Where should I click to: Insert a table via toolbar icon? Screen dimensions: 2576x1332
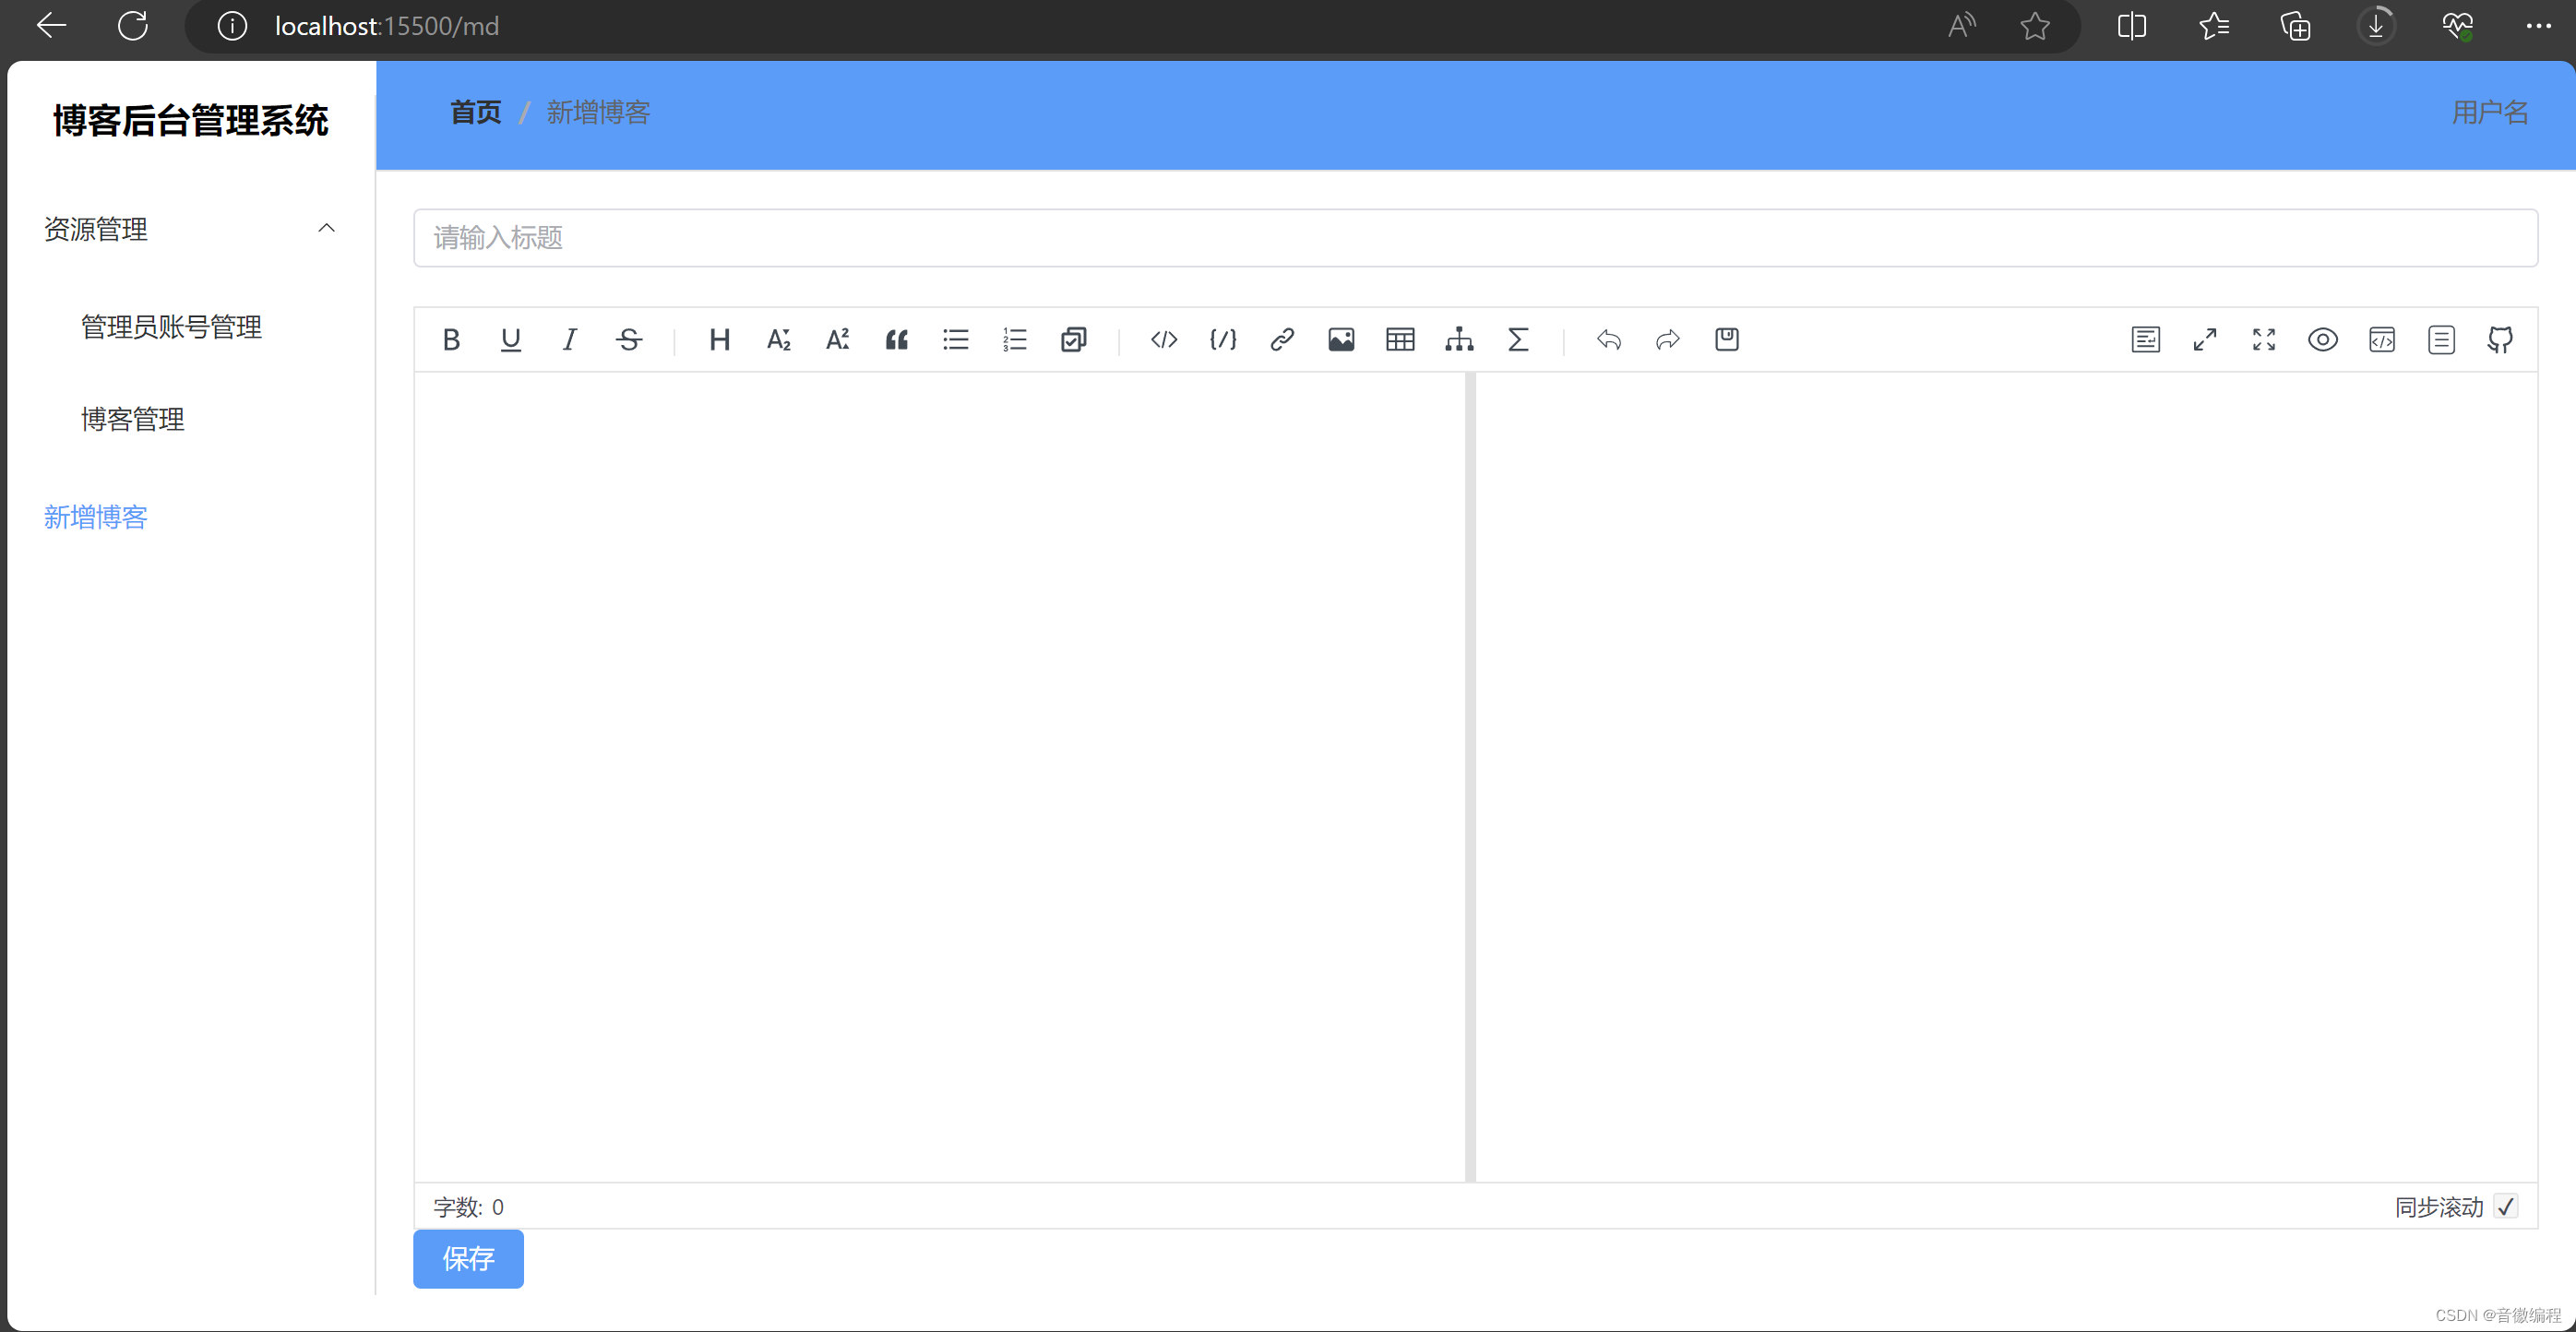(x=1400, y=340)
